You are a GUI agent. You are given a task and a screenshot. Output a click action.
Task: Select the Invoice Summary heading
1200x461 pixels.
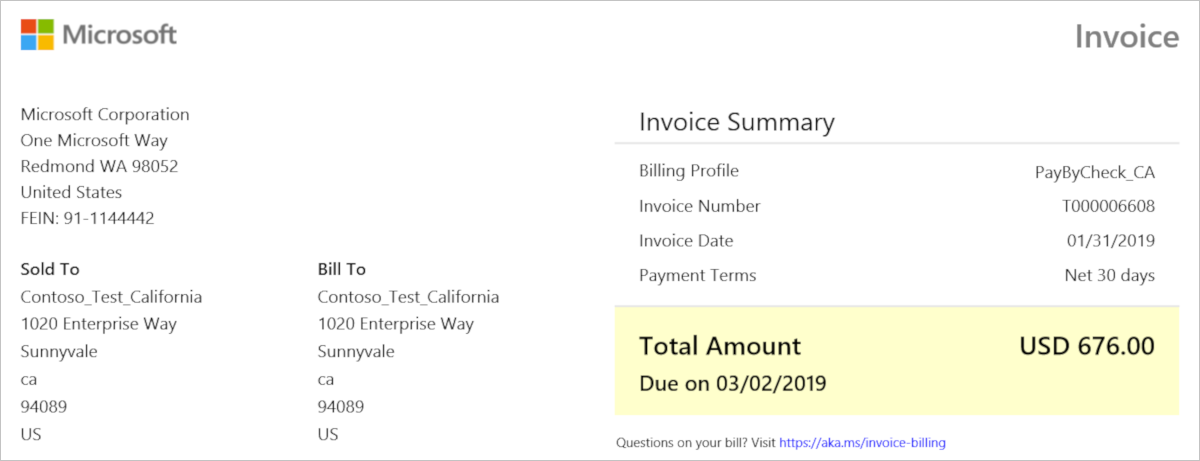click(736, 123)
